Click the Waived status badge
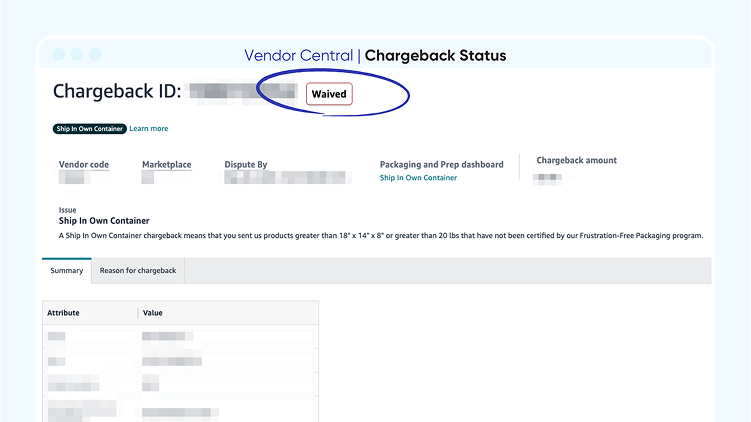 pos(329,94)
